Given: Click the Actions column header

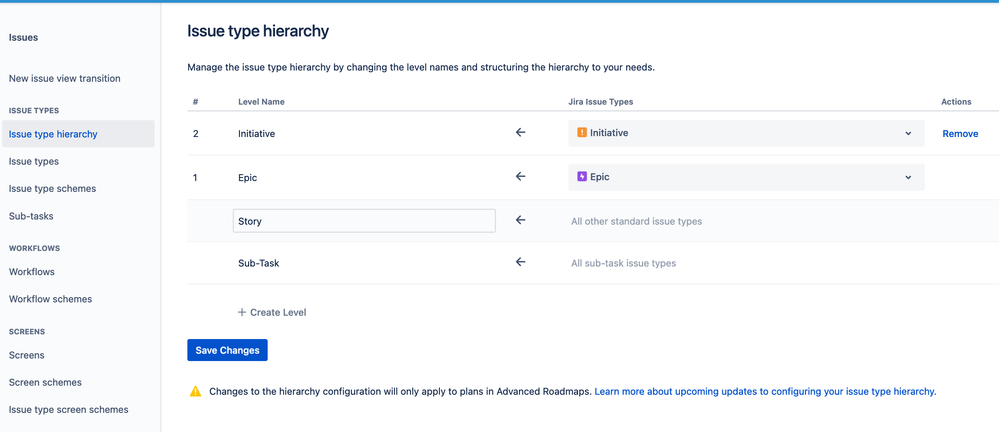Looking at the screenshot, I should (956, 102).
